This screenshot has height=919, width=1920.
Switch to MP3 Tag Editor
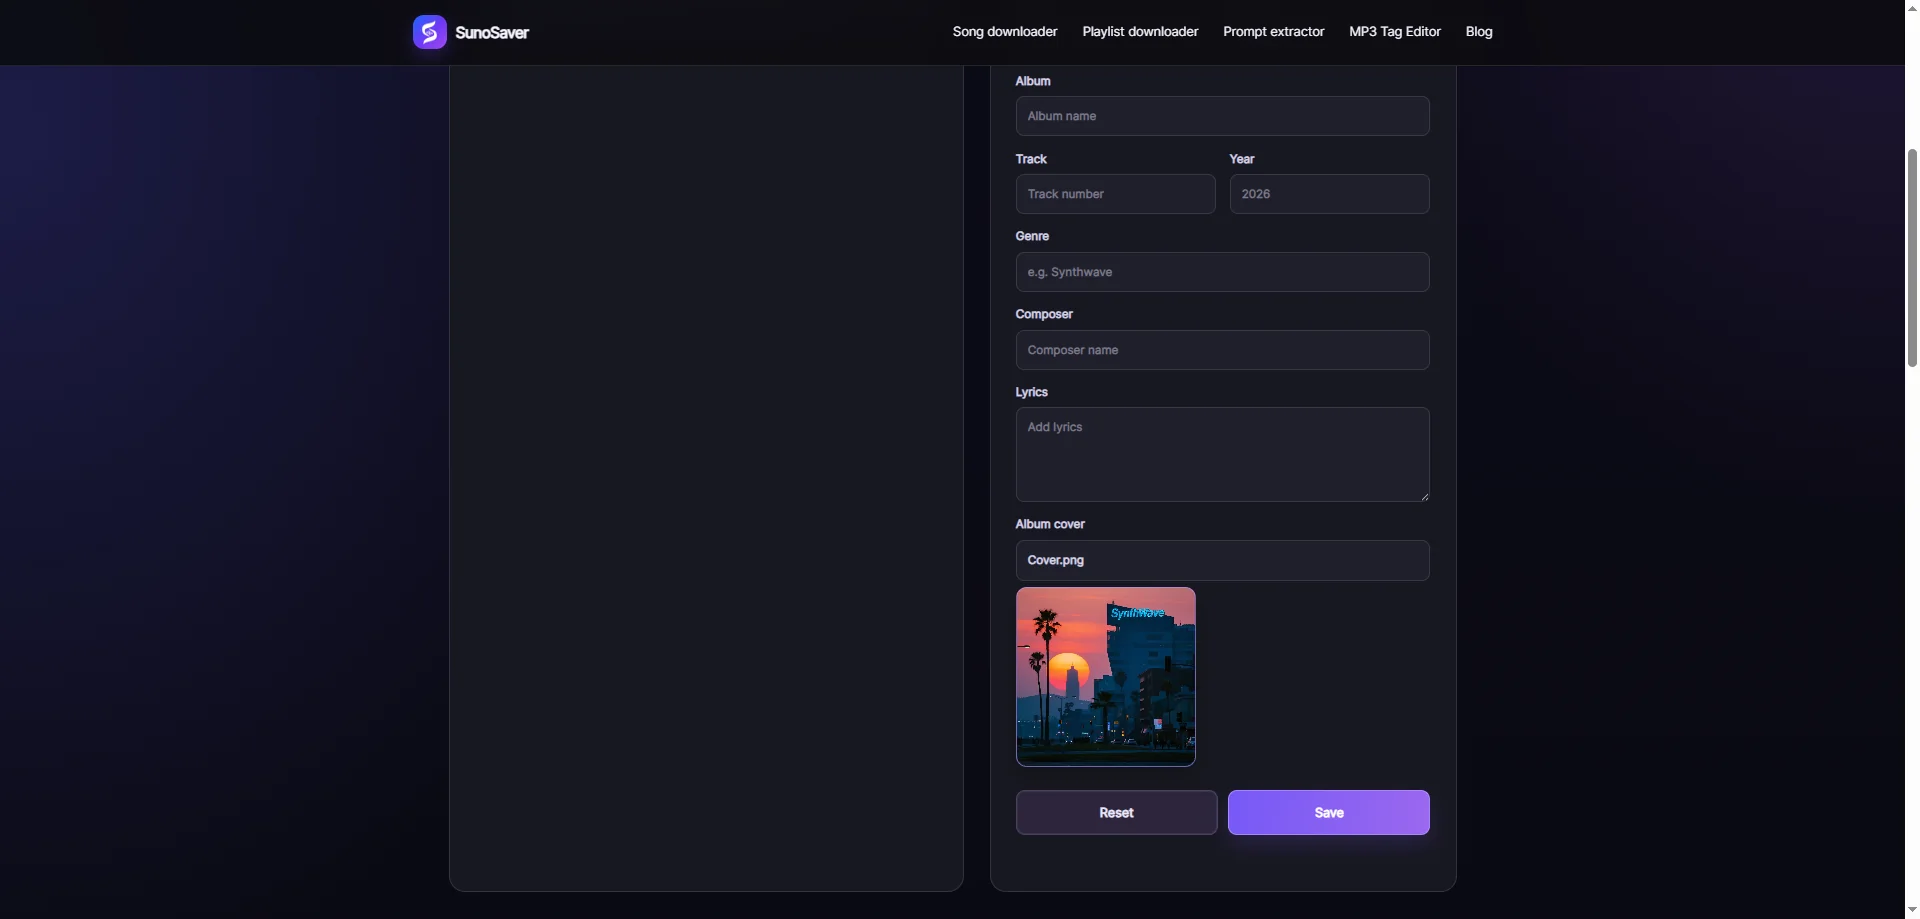(x=1394, y=32)
